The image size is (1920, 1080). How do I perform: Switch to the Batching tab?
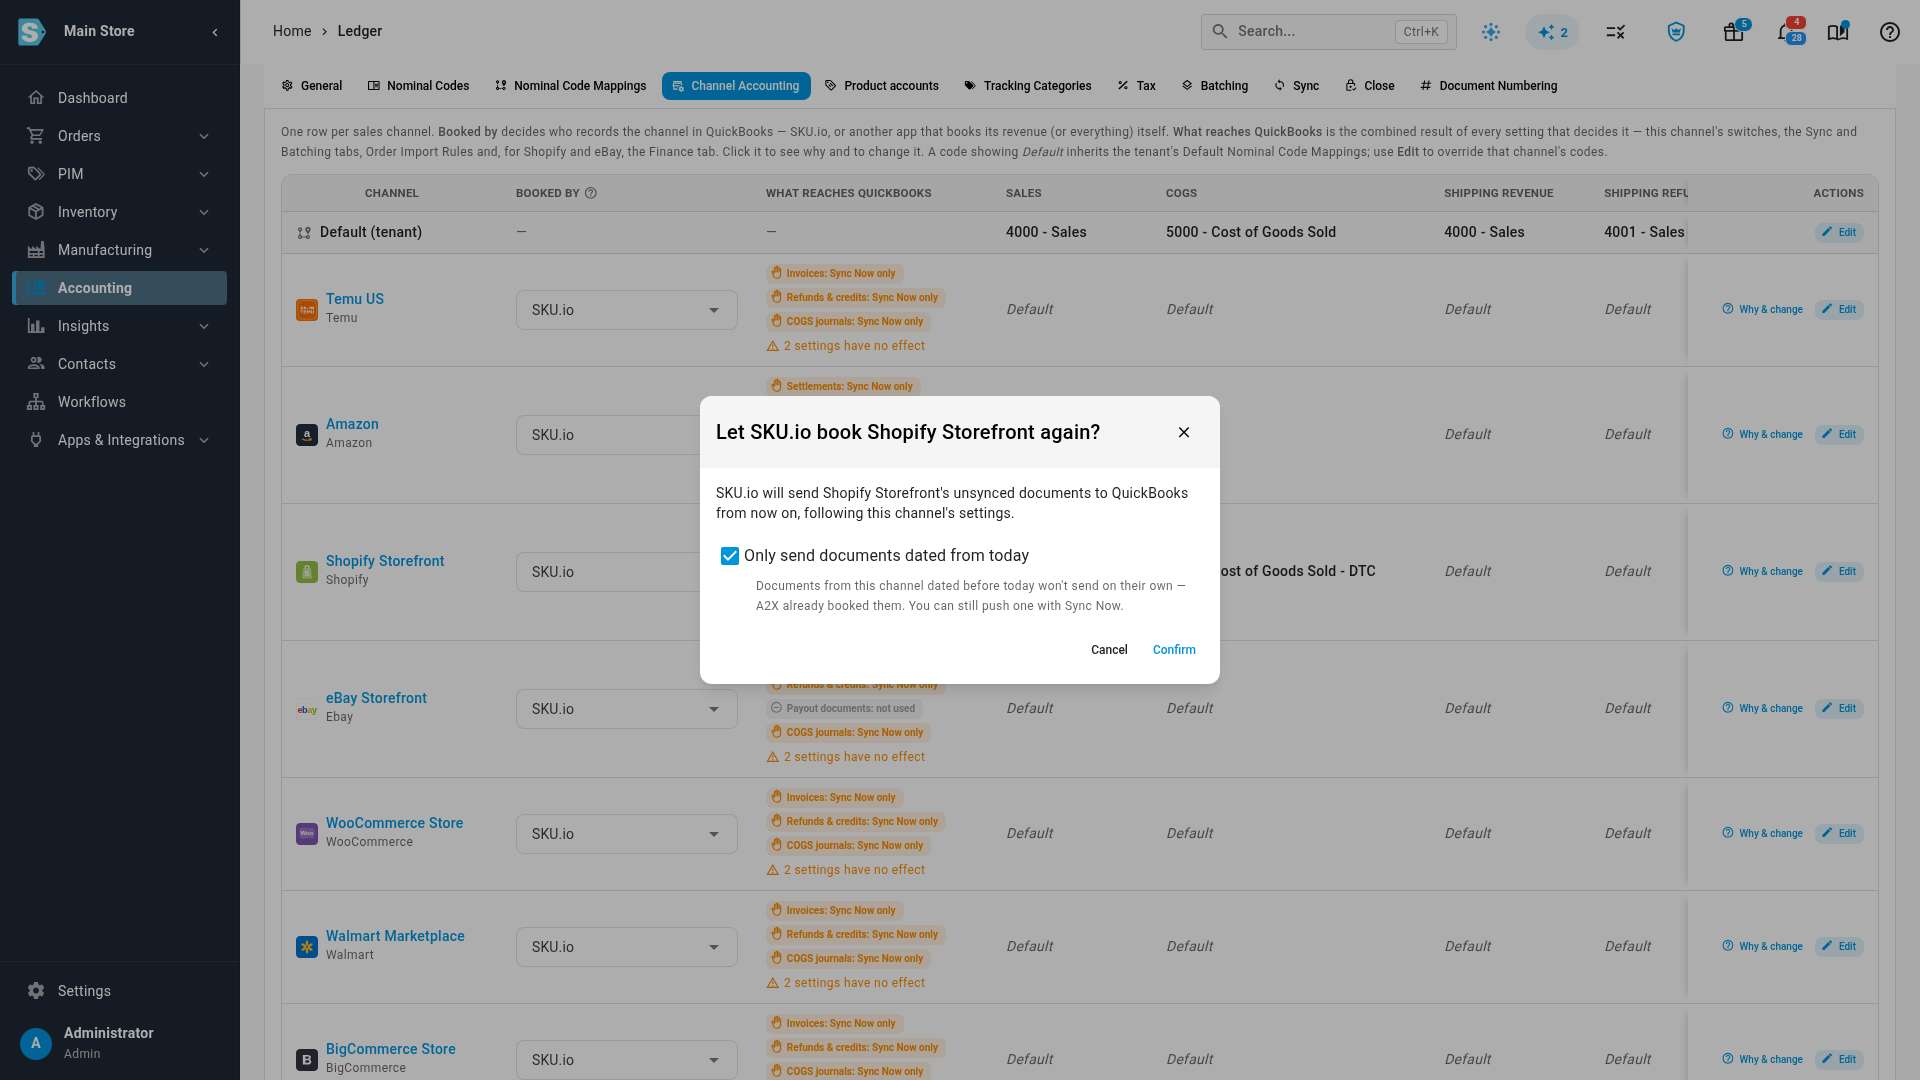pyautogui.click(x=1214, y=86)
